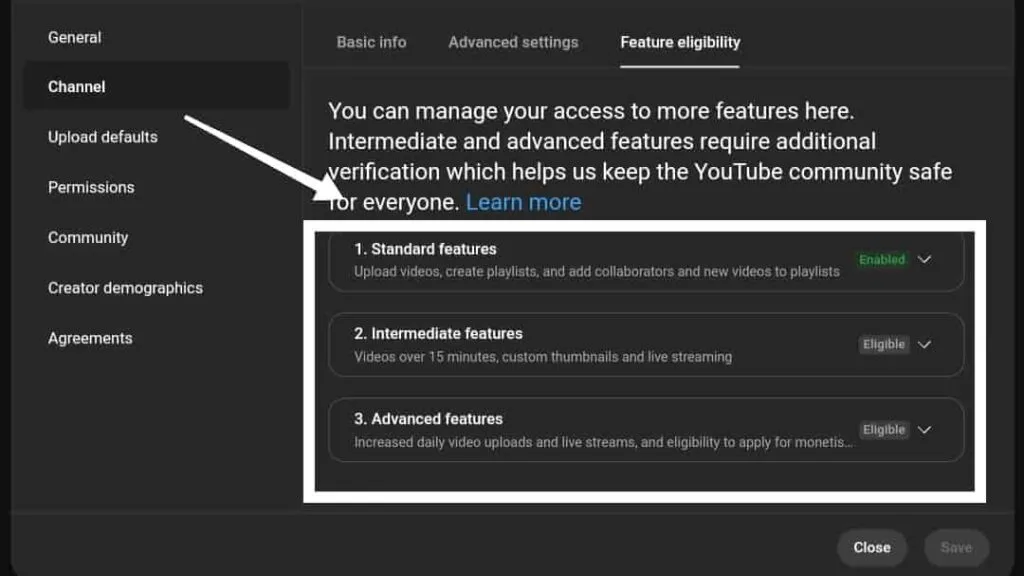Open Creator demographics section
The image size is (1024, 576).
pos(125,288)
